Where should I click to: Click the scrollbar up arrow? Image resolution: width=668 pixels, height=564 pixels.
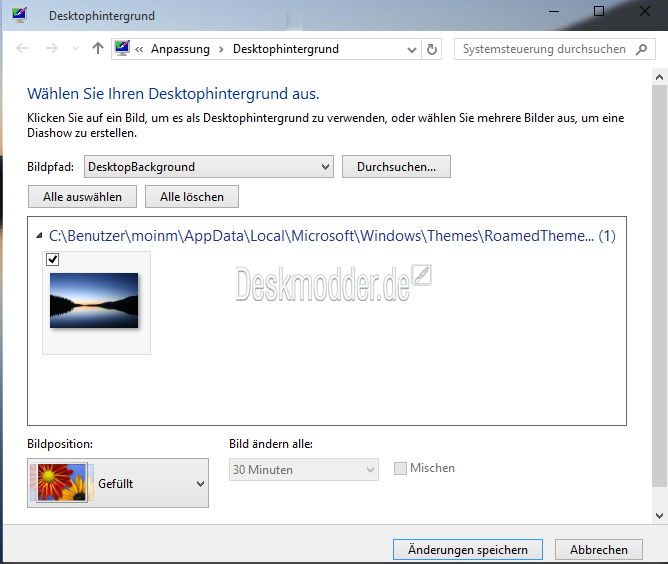[659, 77]
